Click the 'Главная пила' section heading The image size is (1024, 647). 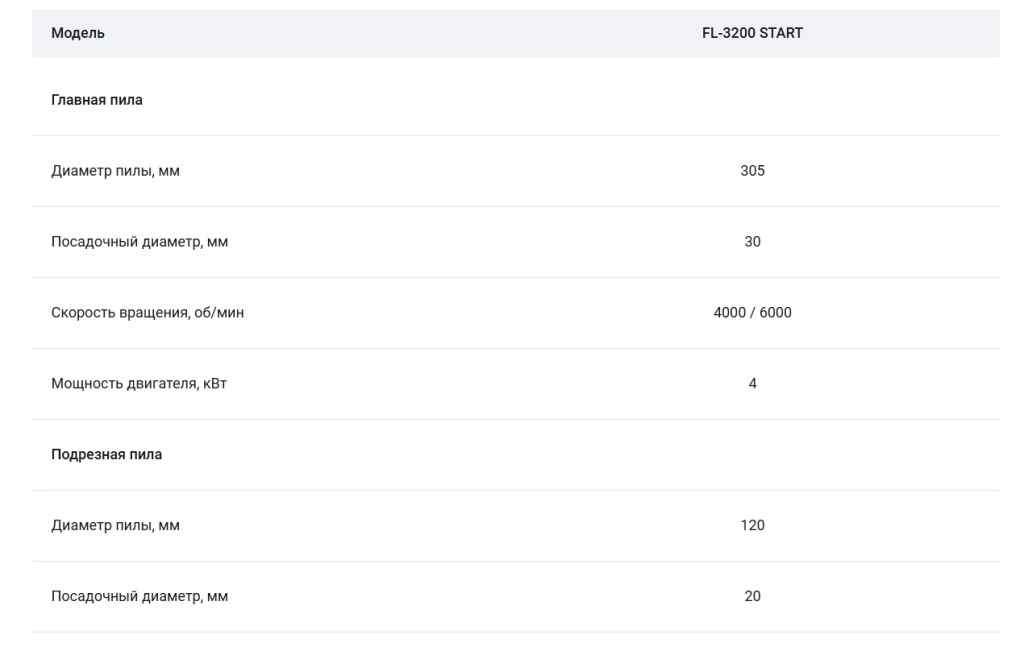[97, 100]
